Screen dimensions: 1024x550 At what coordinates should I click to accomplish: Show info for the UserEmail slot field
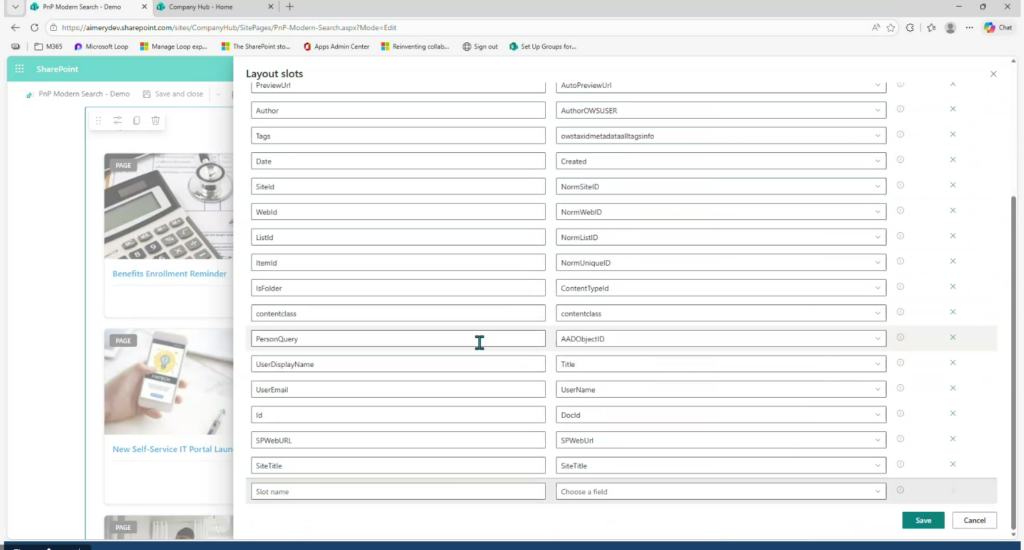point(900,389)
